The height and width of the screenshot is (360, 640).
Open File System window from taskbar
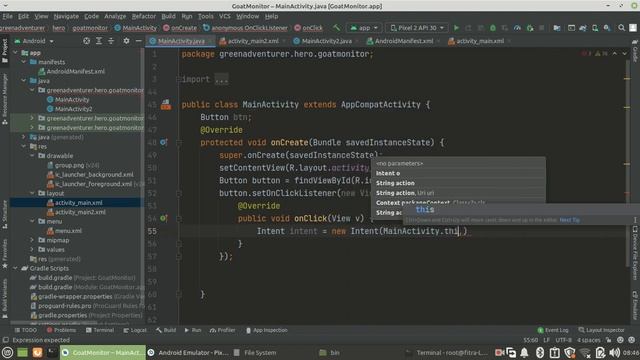point(255,353)
